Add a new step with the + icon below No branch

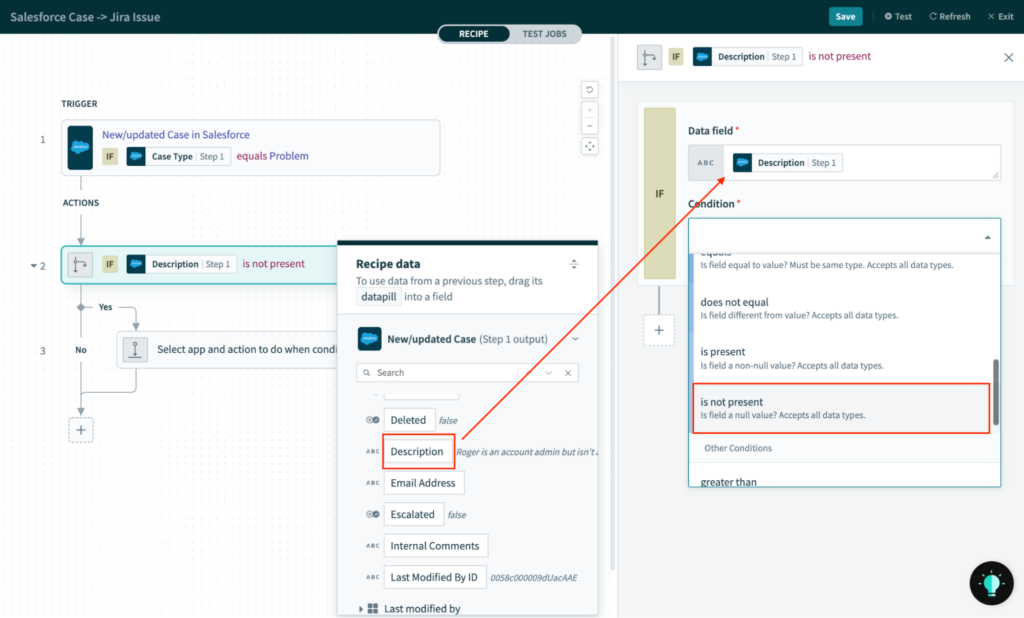(x=81, y=429)
